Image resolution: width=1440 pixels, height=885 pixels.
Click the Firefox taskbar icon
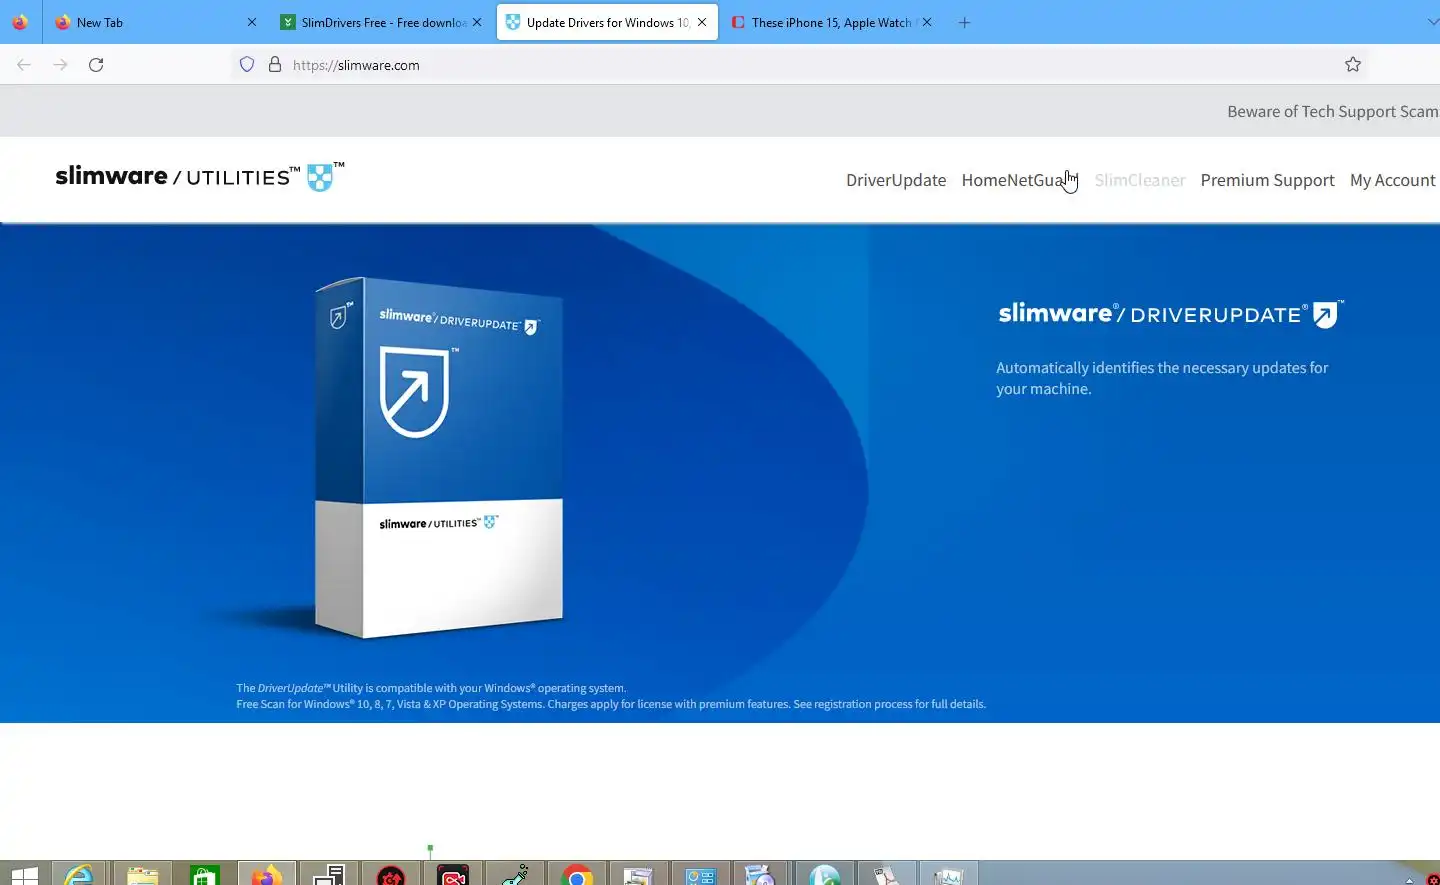coord(266,875)
